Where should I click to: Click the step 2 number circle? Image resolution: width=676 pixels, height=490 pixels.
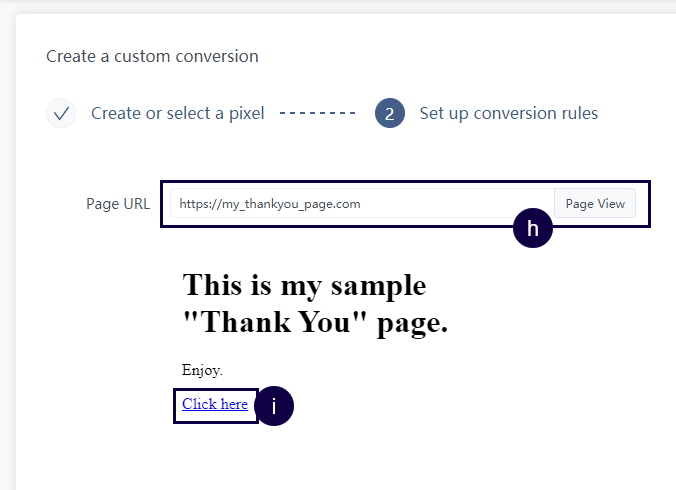tap(389, 113)
